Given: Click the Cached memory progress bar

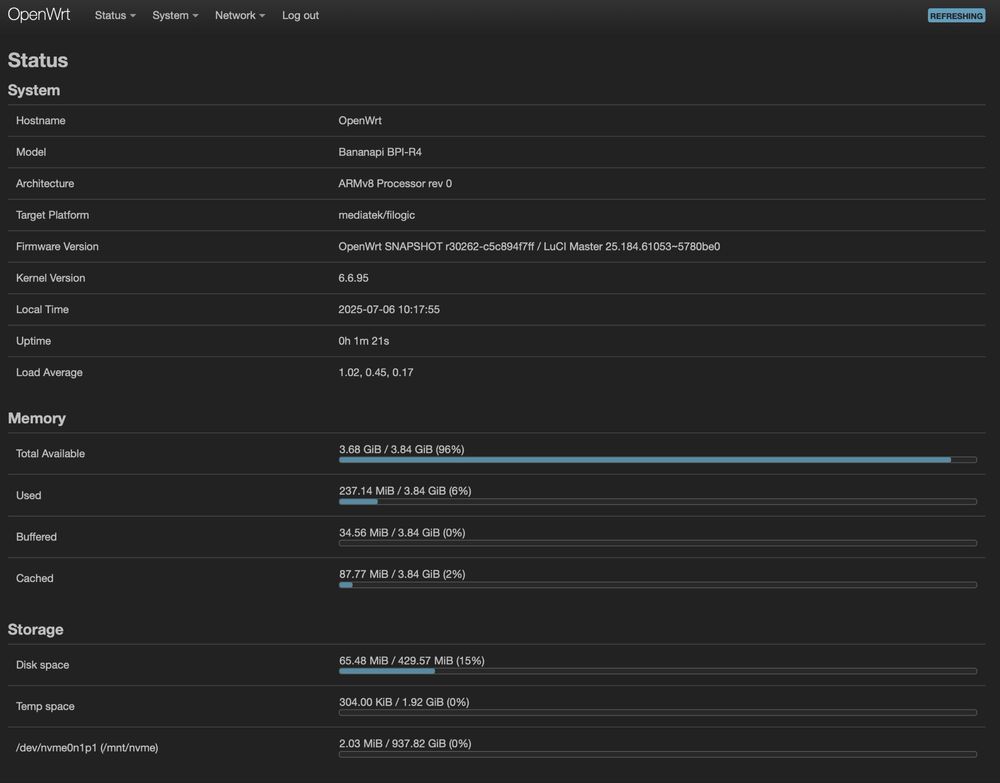Looking at the screenshot, I should (658, 585).
